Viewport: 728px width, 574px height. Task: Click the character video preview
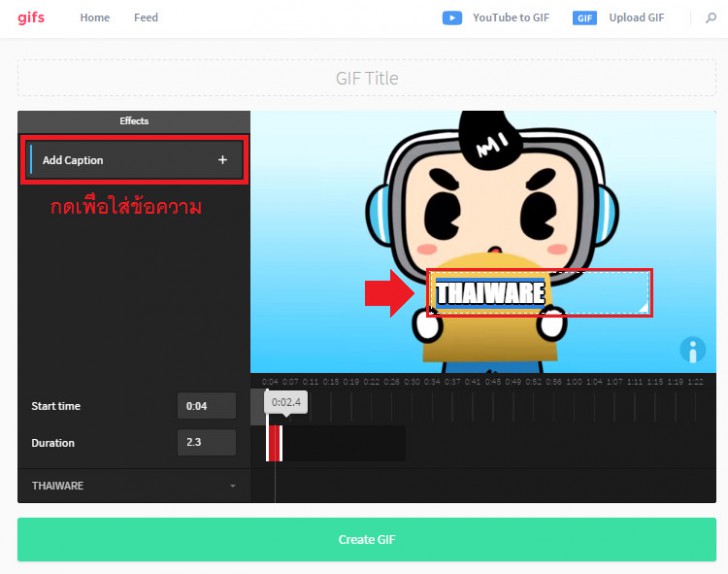(x=483, y=241)
